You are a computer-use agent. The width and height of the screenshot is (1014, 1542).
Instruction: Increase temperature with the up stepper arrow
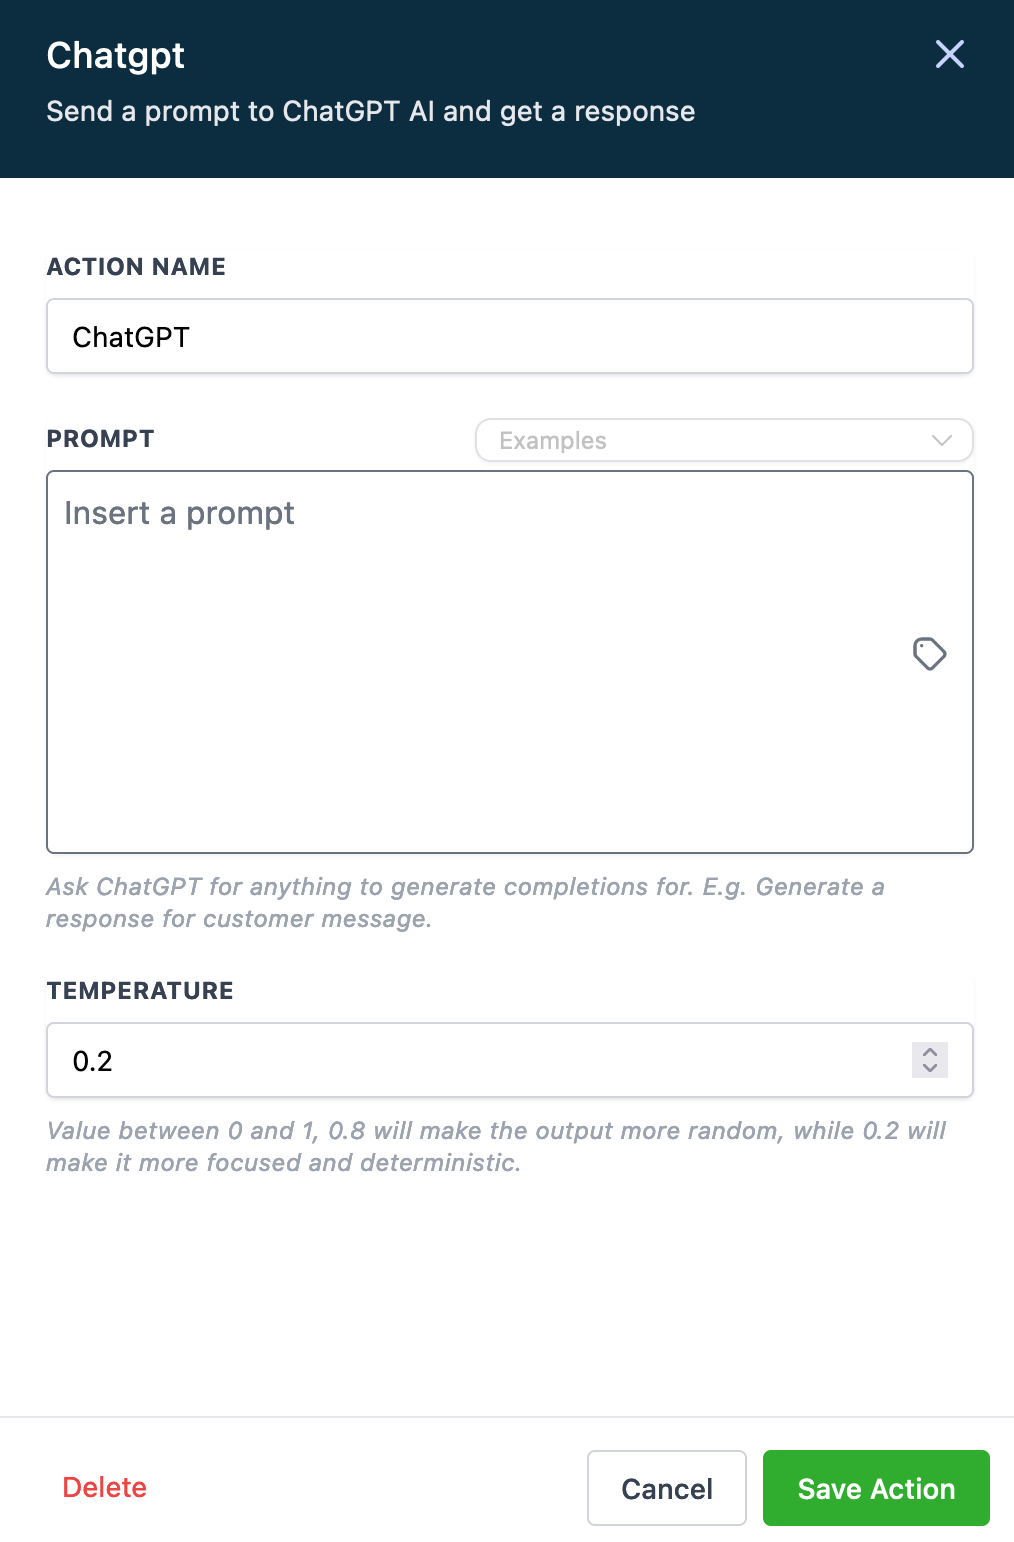pyautogui.click(x=930, y=1052)
